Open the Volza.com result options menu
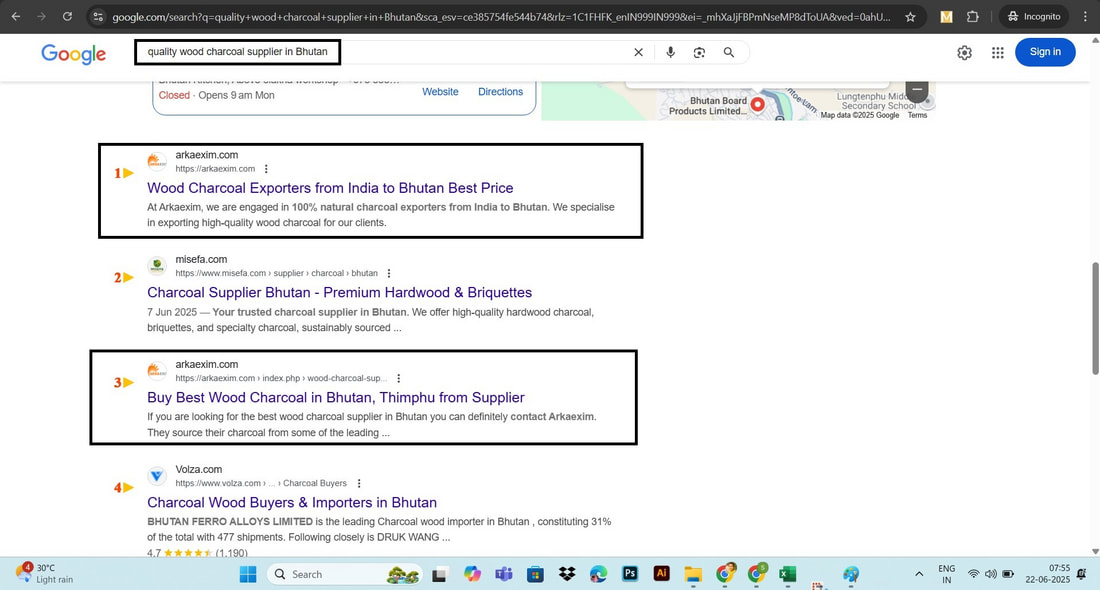 click(359, 482)
